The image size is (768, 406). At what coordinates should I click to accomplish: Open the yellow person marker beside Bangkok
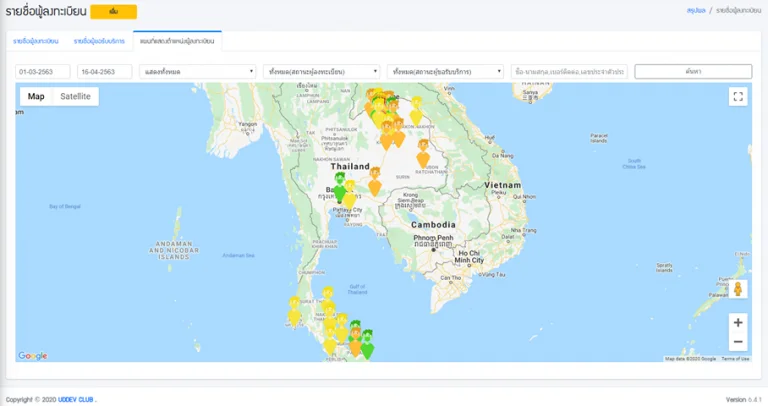pos(350,194)
